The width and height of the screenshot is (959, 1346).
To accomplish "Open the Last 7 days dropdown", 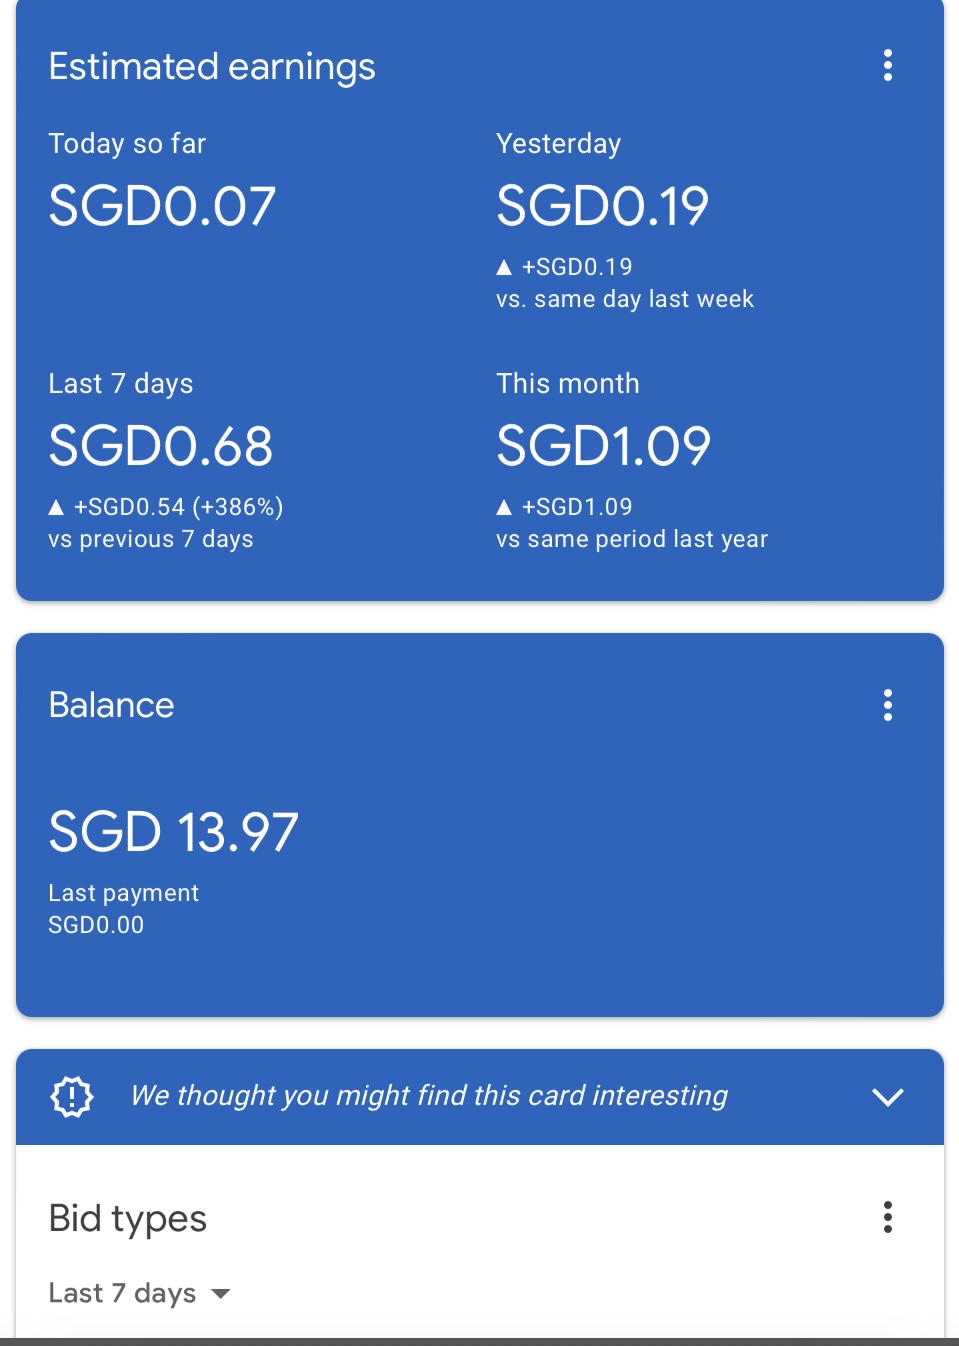I will [123, 1293].
